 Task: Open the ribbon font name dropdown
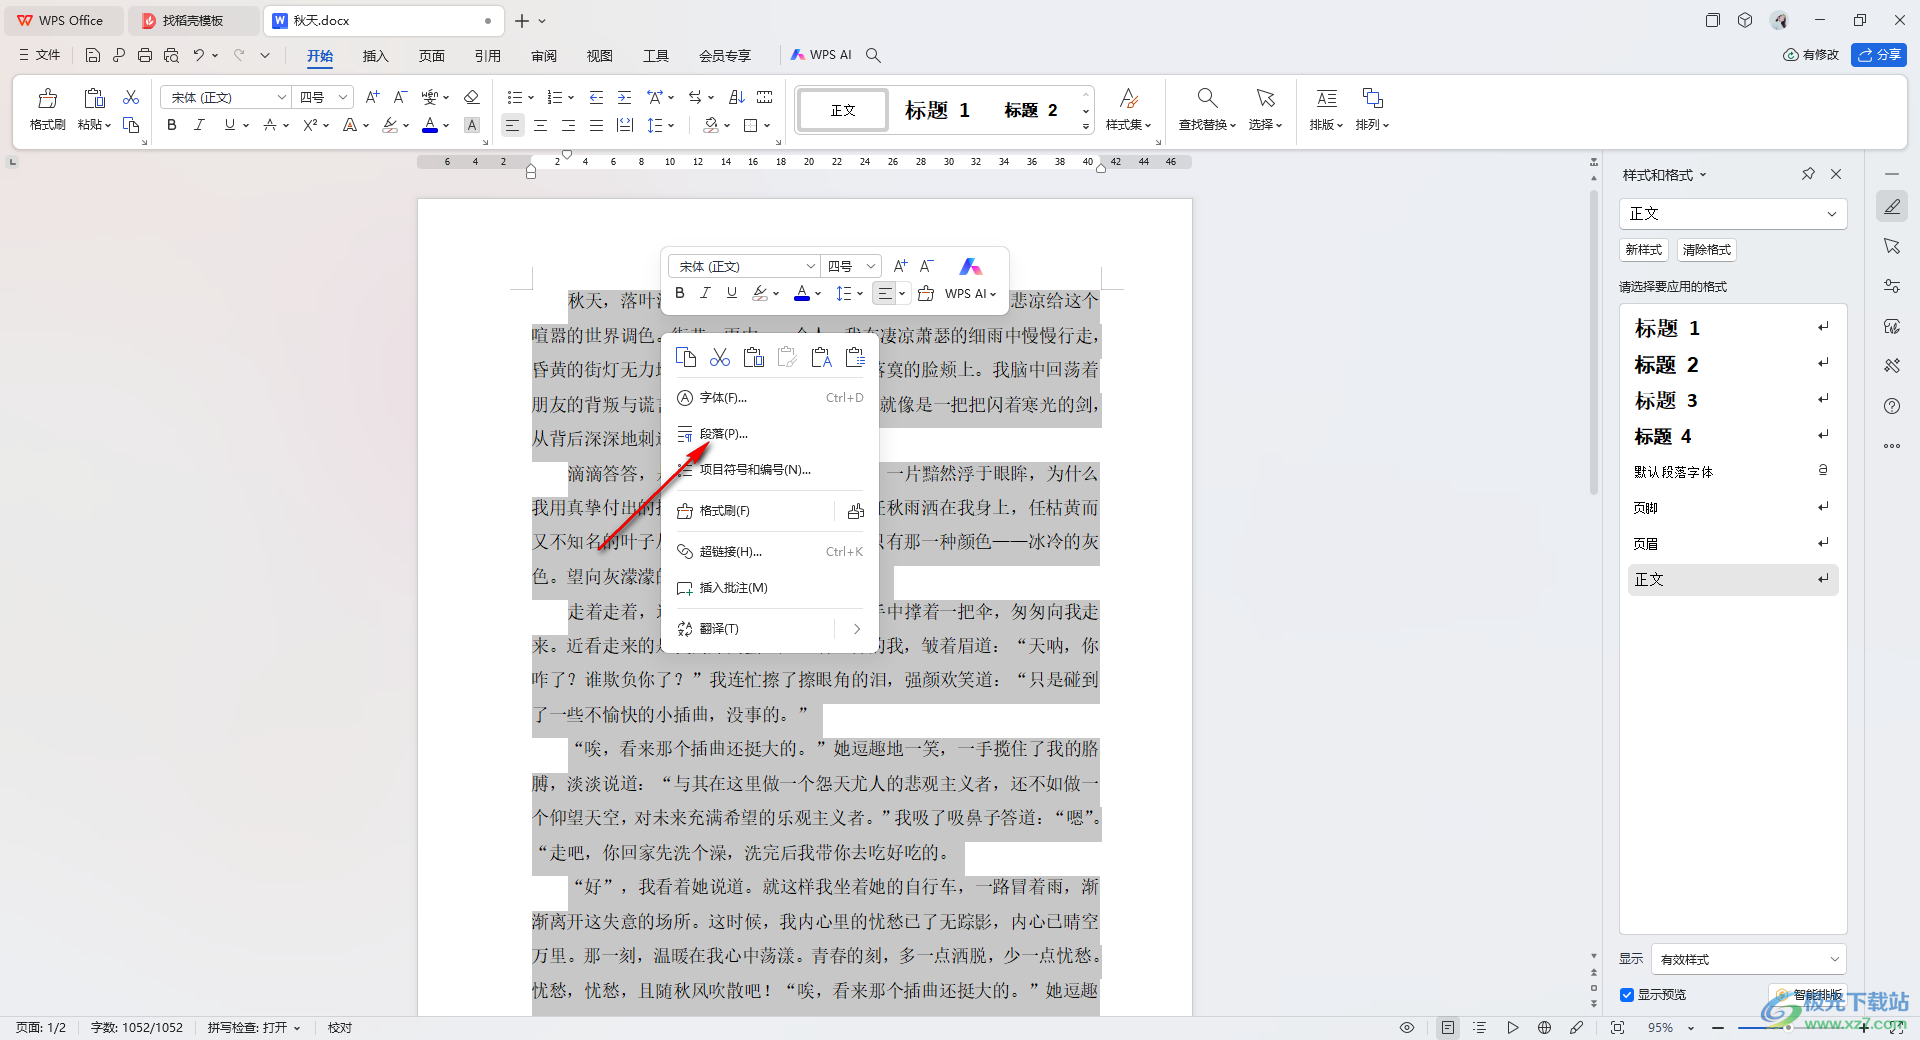click(x=282, y=97)
